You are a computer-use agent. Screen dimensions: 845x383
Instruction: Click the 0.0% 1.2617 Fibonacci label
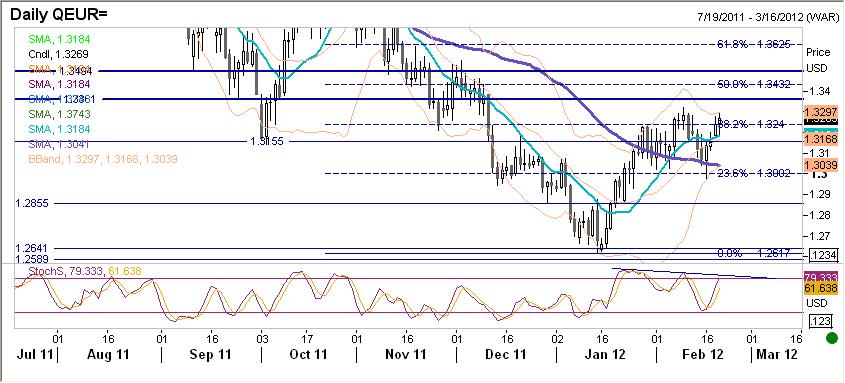[753, 253]
